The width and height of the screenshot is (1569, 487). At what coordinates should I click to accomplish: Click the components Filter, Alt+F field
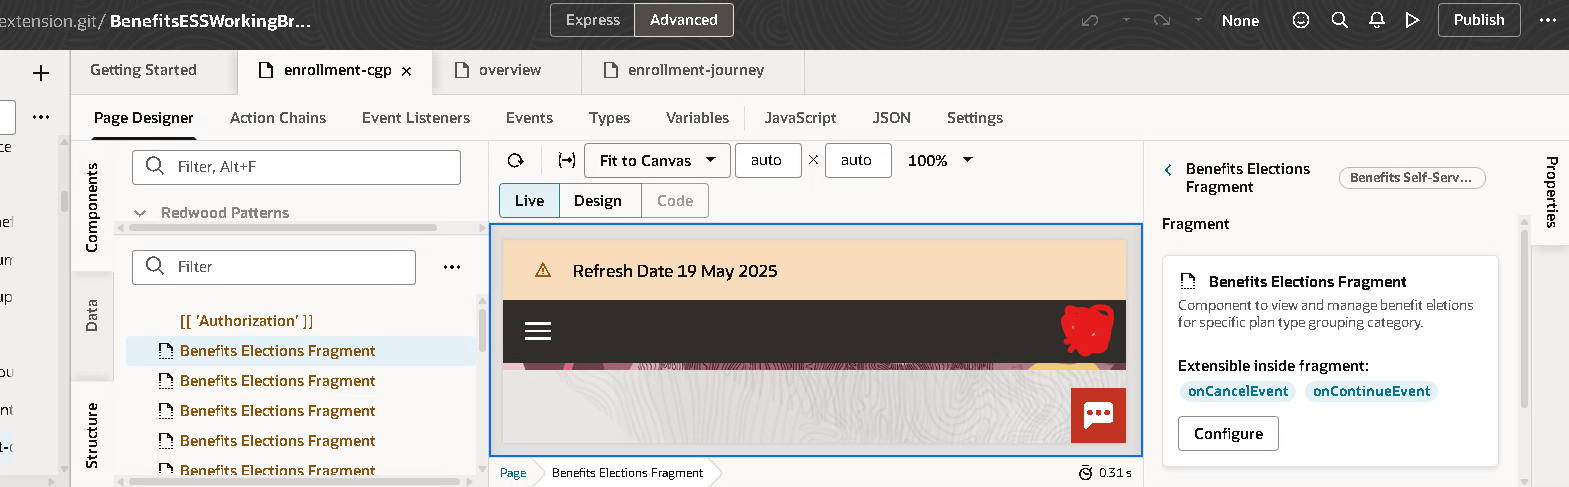[x=296, y=167]
